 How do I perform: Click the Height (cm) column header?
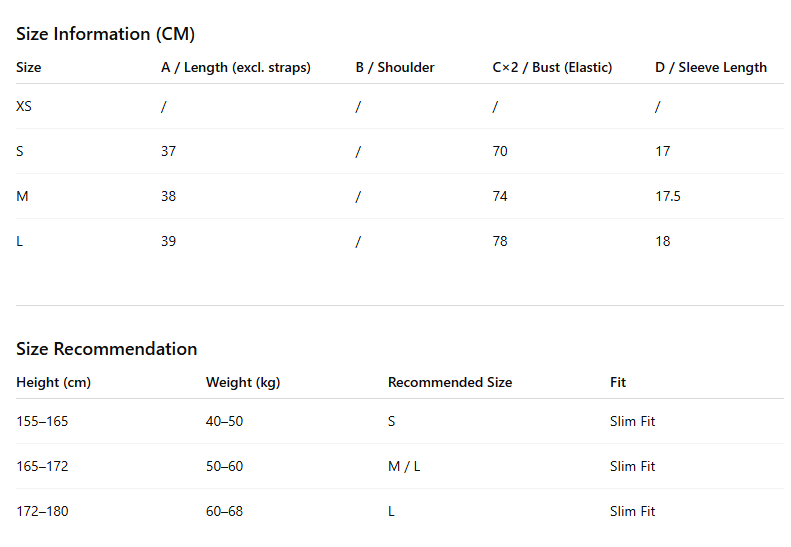coord(53,382)
